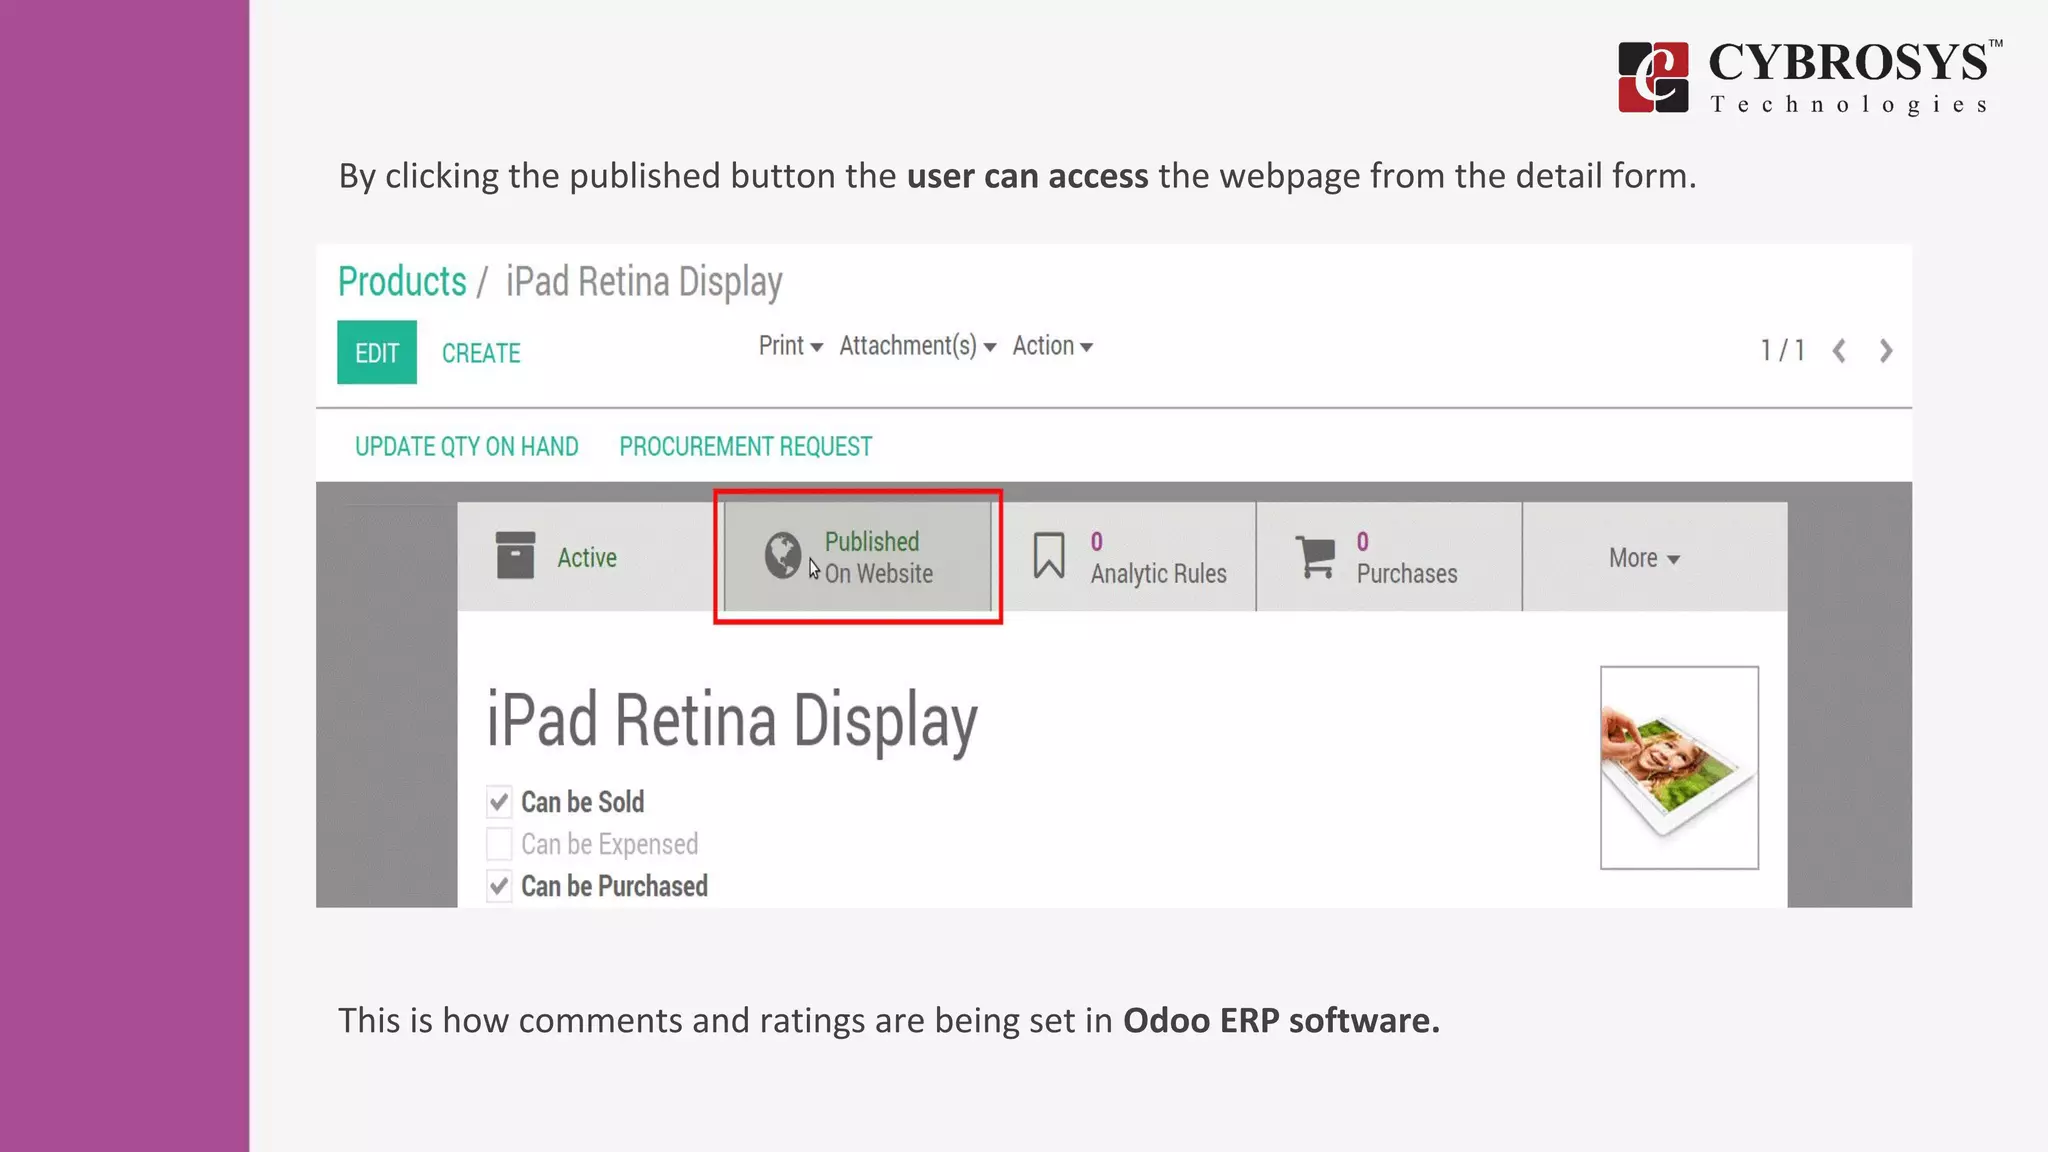Image resolution: width=2048 pixels, height=1152 pixels.
Task: Click UPDATE QTY ON HAND
Action: pos(467,446)
